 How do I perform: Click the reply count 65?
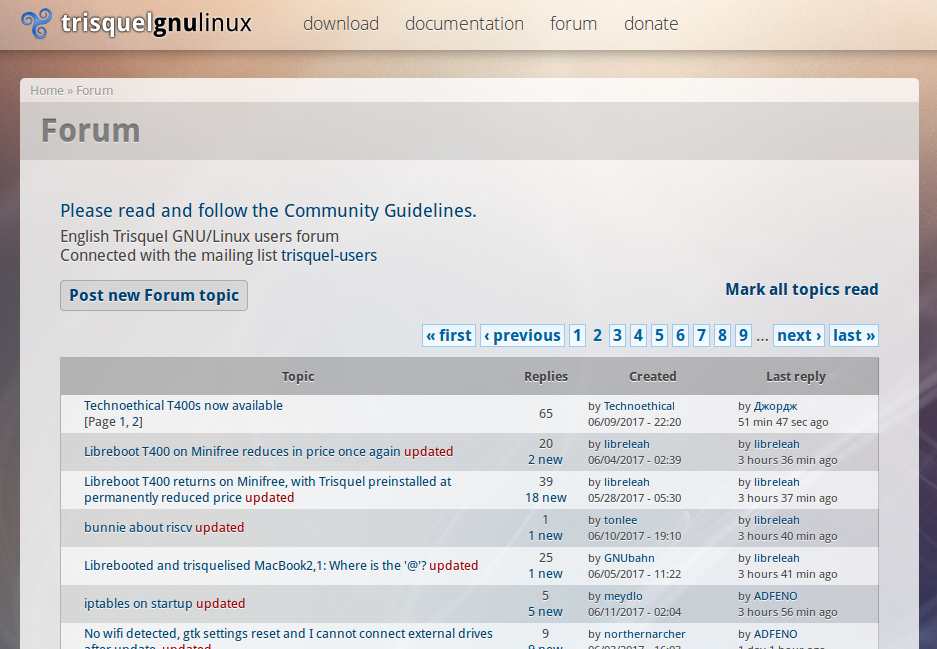tap(546, 414)
